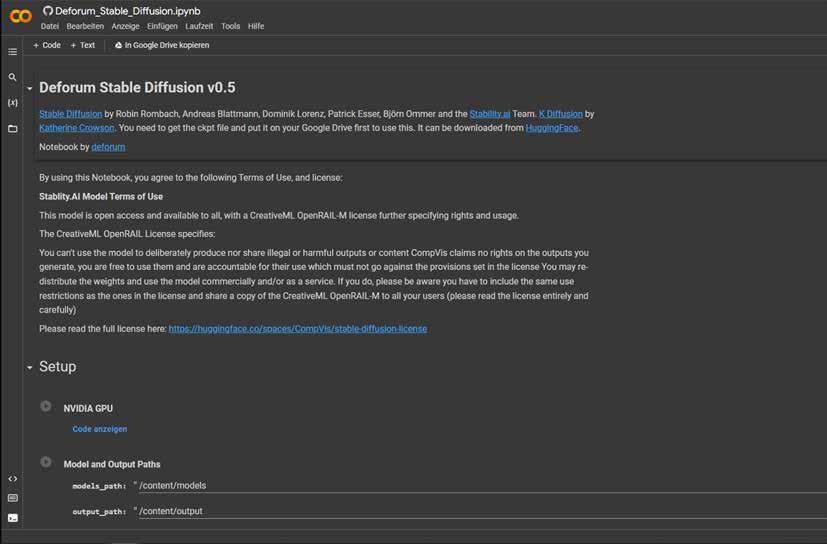Follow the deforum notebook author link
Viewport: 827px width, 544px height.
pyautogui.click(x=108, y=147)
